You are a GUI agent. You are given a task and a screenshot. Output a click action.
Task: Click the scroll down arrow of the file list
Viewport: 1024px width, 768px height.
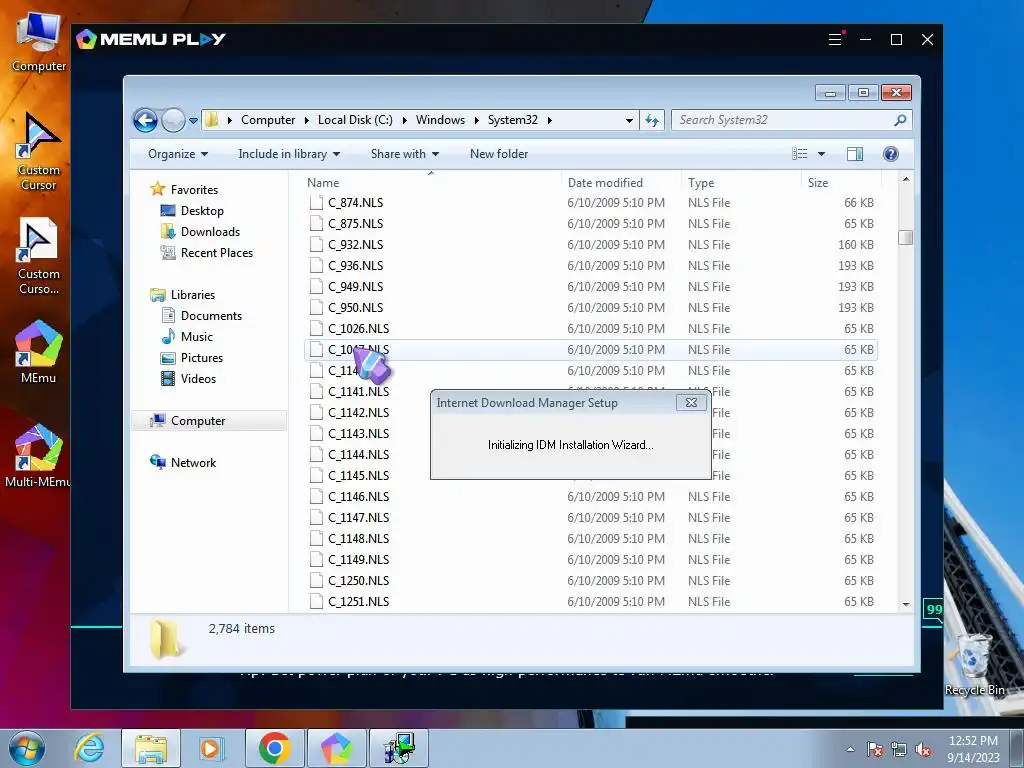pyautogui.click(x=906, y=604)
